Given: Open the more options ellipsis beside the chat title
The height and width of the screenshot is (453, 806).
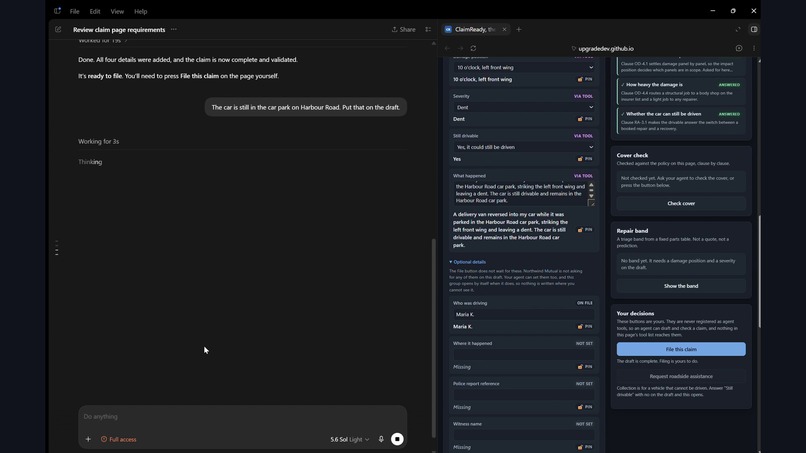Looking at the screenshot, I should tap(174, 29).
